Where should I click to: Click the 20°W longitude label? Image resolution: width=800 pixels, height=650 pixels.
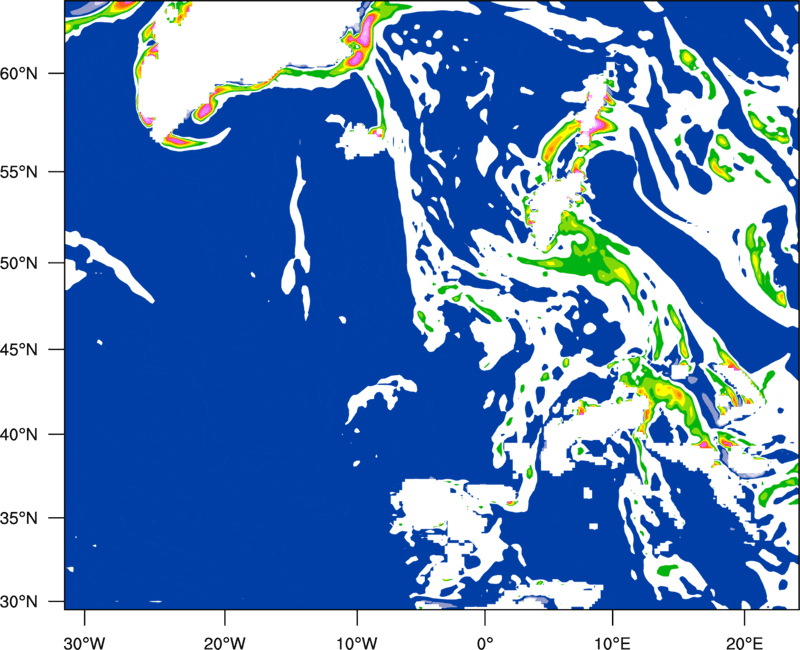coord(224,643)
